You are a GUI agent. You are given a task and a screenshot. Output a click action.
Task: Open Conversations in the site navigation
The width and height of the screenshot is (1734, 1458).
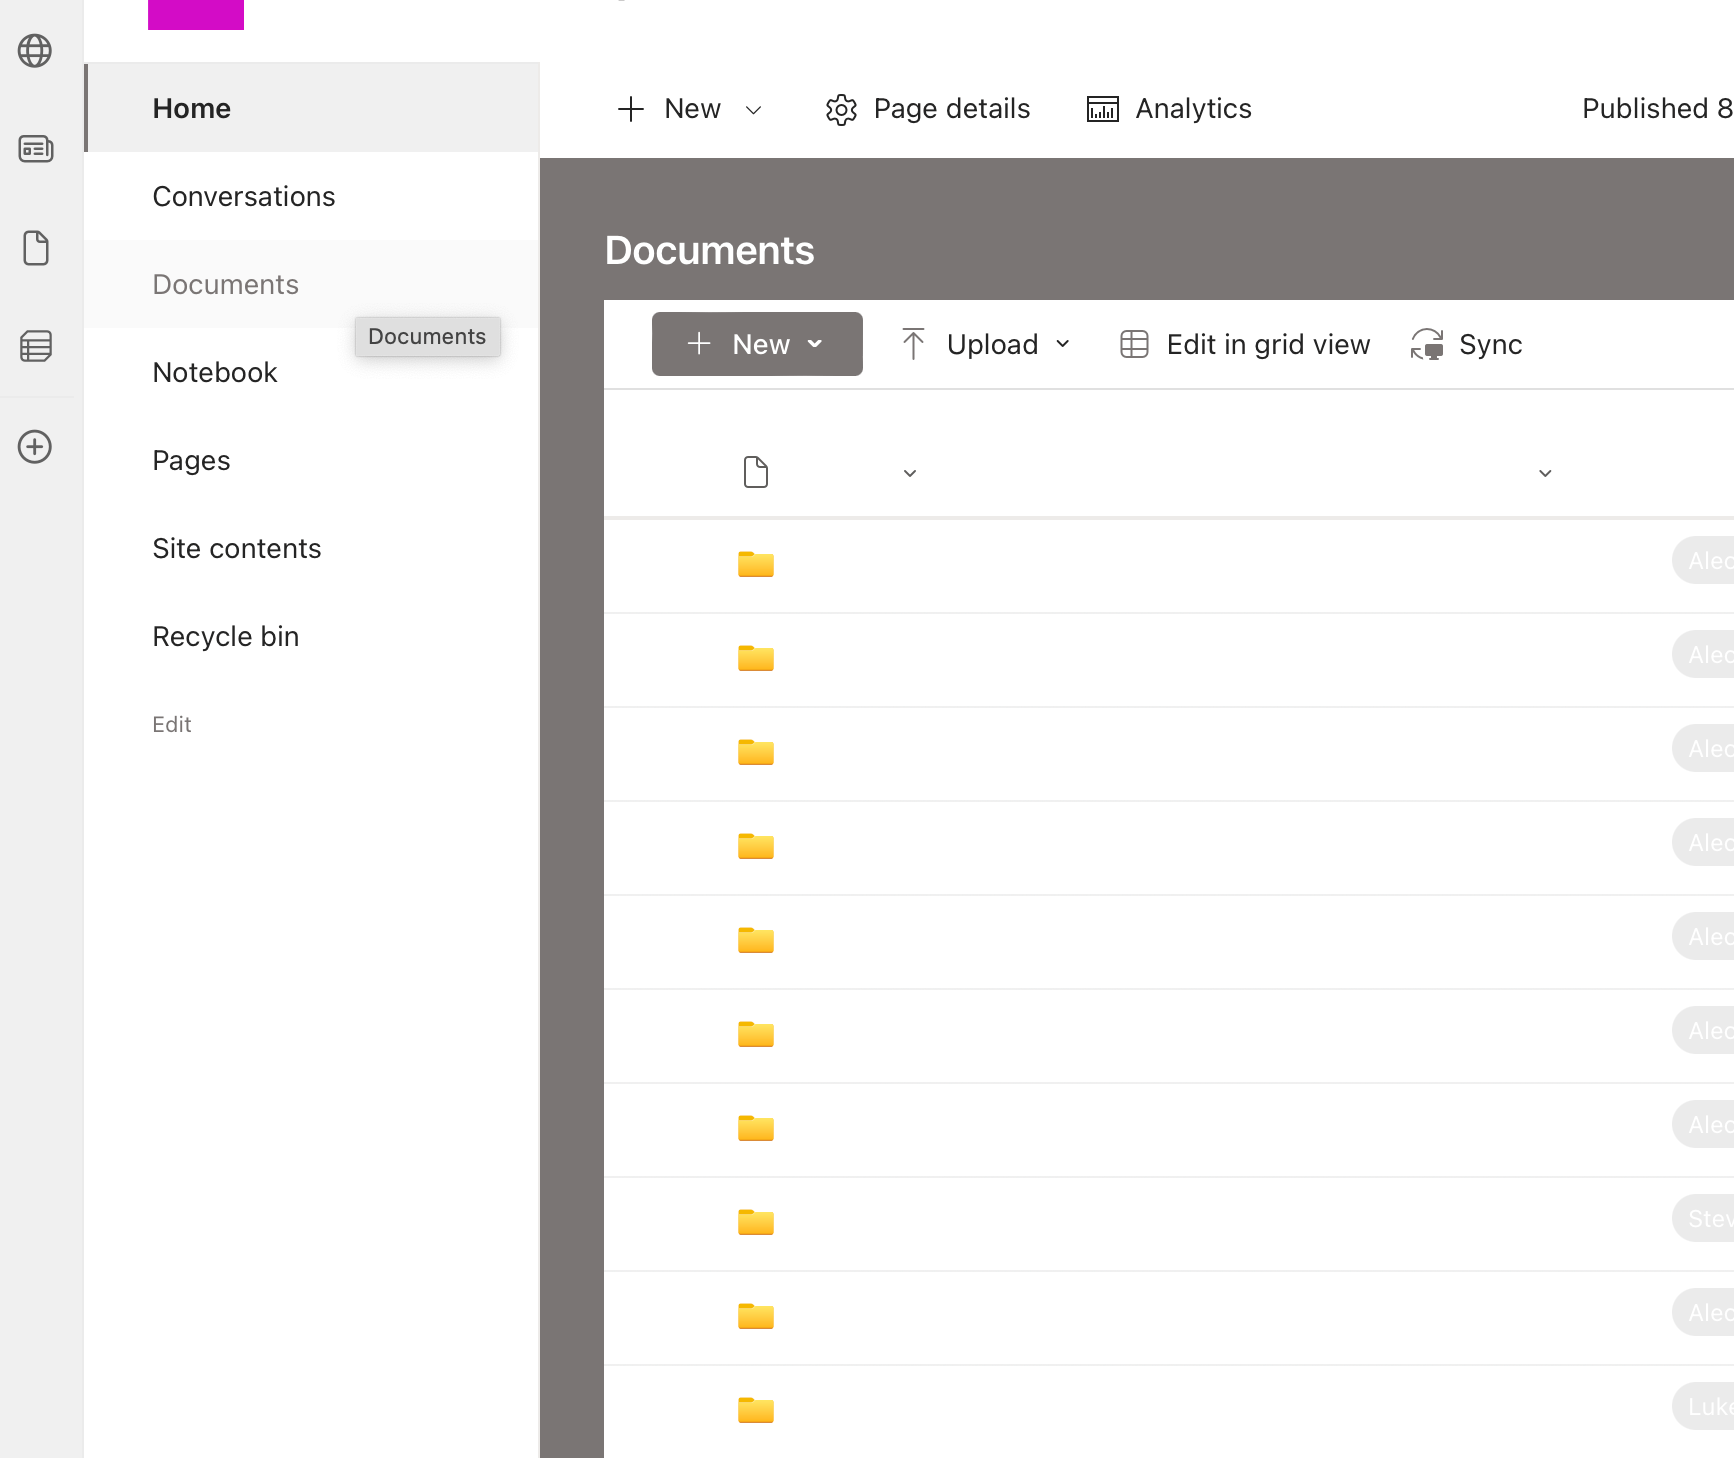click(312, 196)
